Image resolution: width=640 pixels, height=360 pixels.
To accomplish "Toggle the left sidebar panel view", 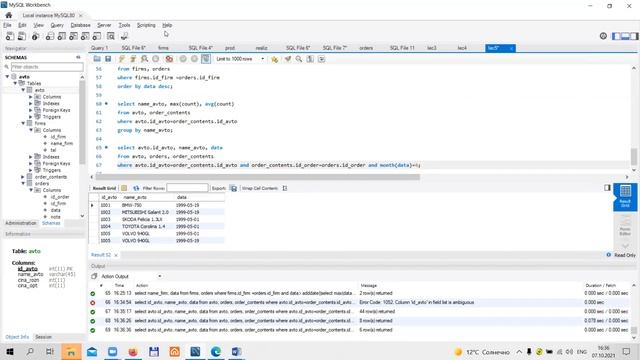I will click(x=616, y=36).
